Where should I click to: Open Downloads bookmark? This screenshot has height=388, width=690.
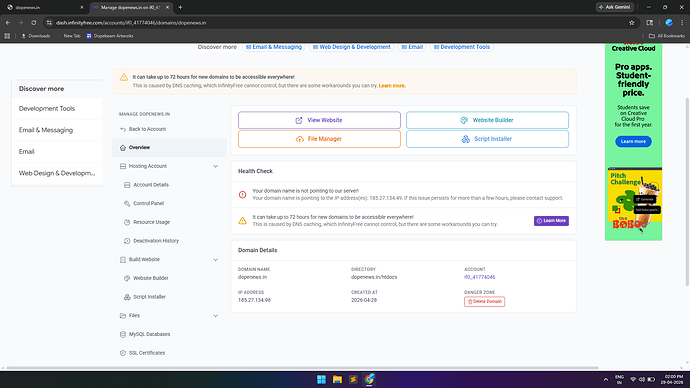(x=36, y=36)
